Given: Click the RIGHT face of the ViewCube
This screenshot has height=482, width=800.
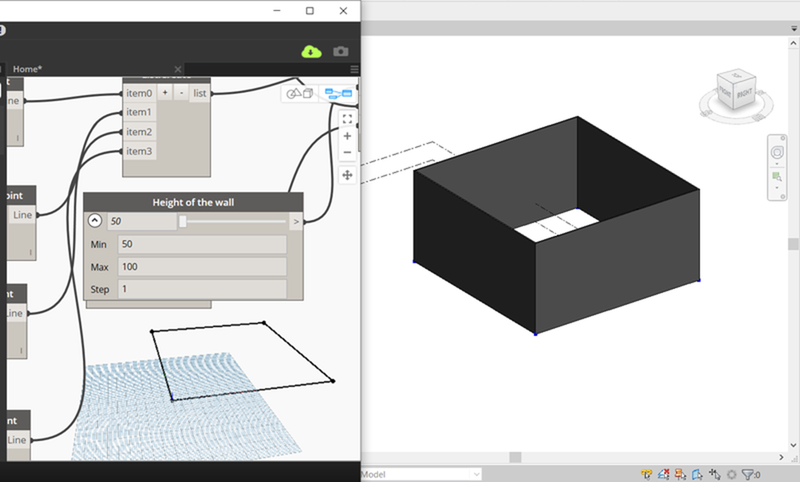Looking at the screenshot, I should pos(745,92).
